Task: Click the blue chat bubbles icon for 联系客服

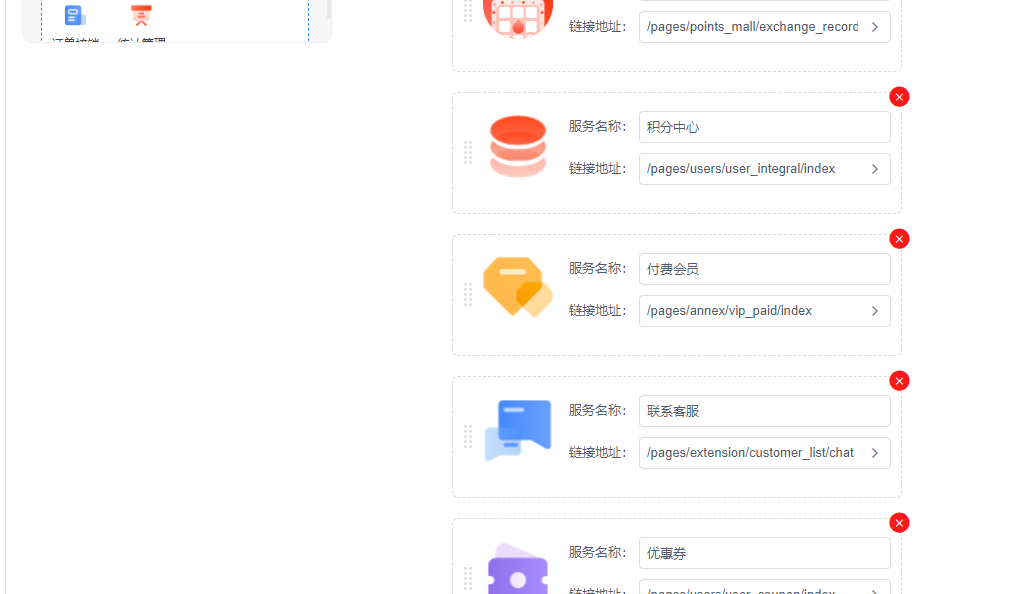Action: 518,430
